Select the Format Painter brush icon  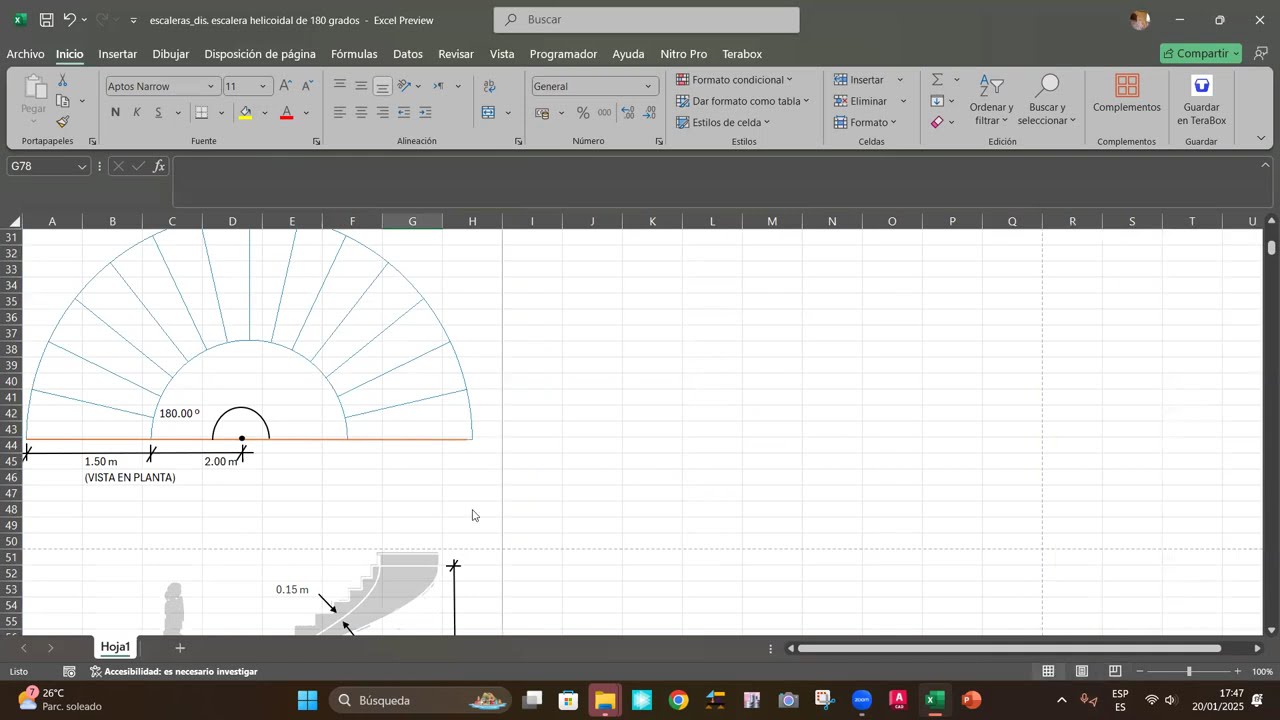pos(62,122)
